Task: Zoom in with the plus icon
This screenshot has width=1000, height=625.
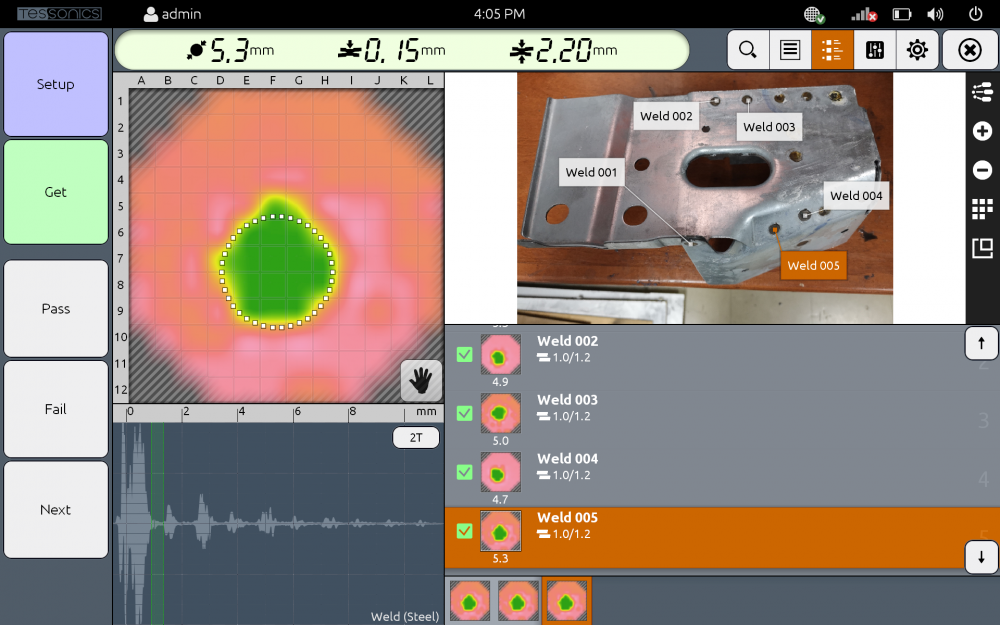Action: point(982,131)
